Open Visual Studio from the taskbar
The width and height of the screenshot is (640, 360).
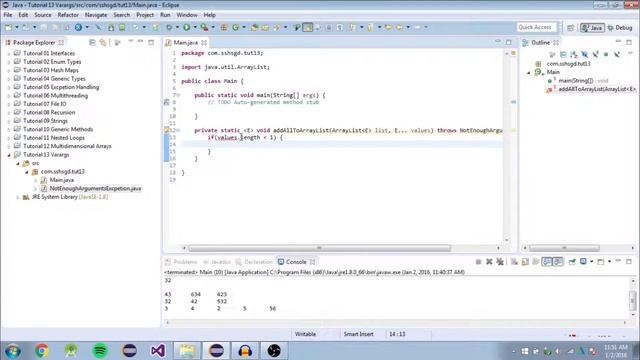click(x=158, y=351)
